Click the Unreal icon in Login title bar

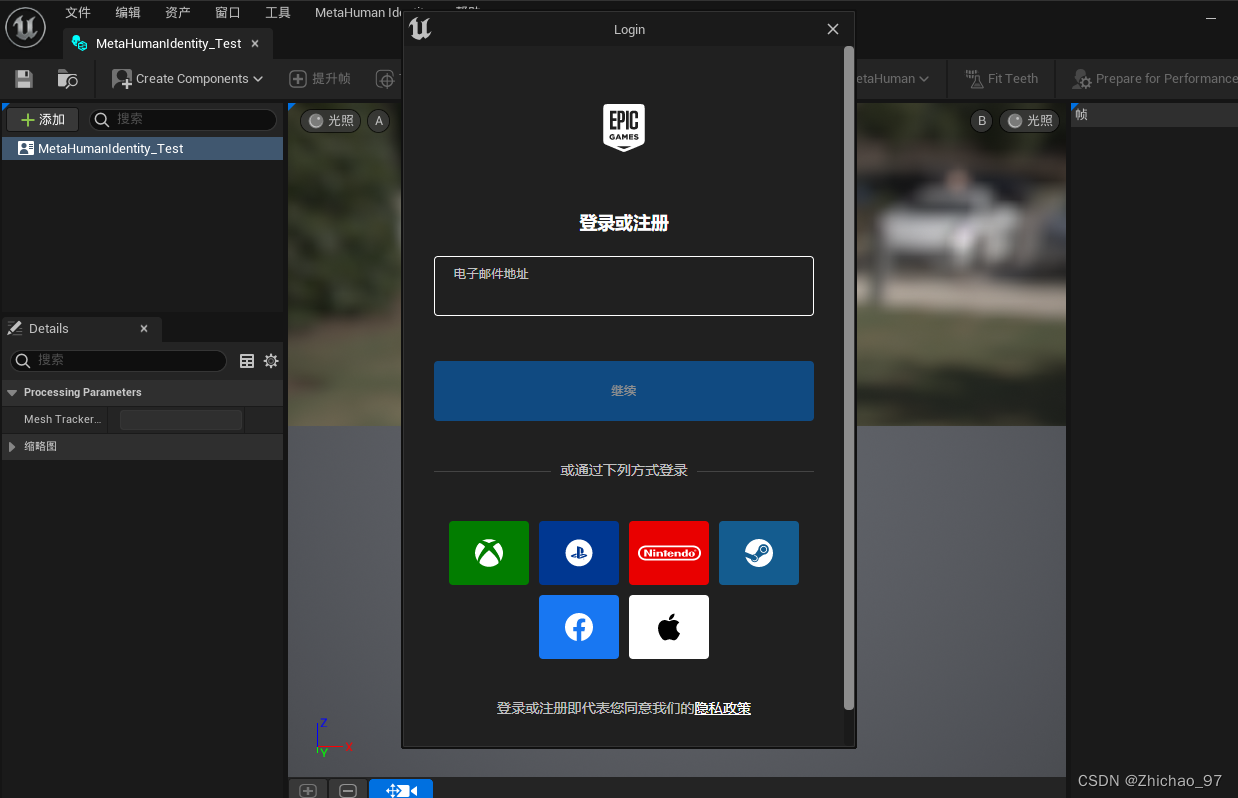tap(421, 29)
